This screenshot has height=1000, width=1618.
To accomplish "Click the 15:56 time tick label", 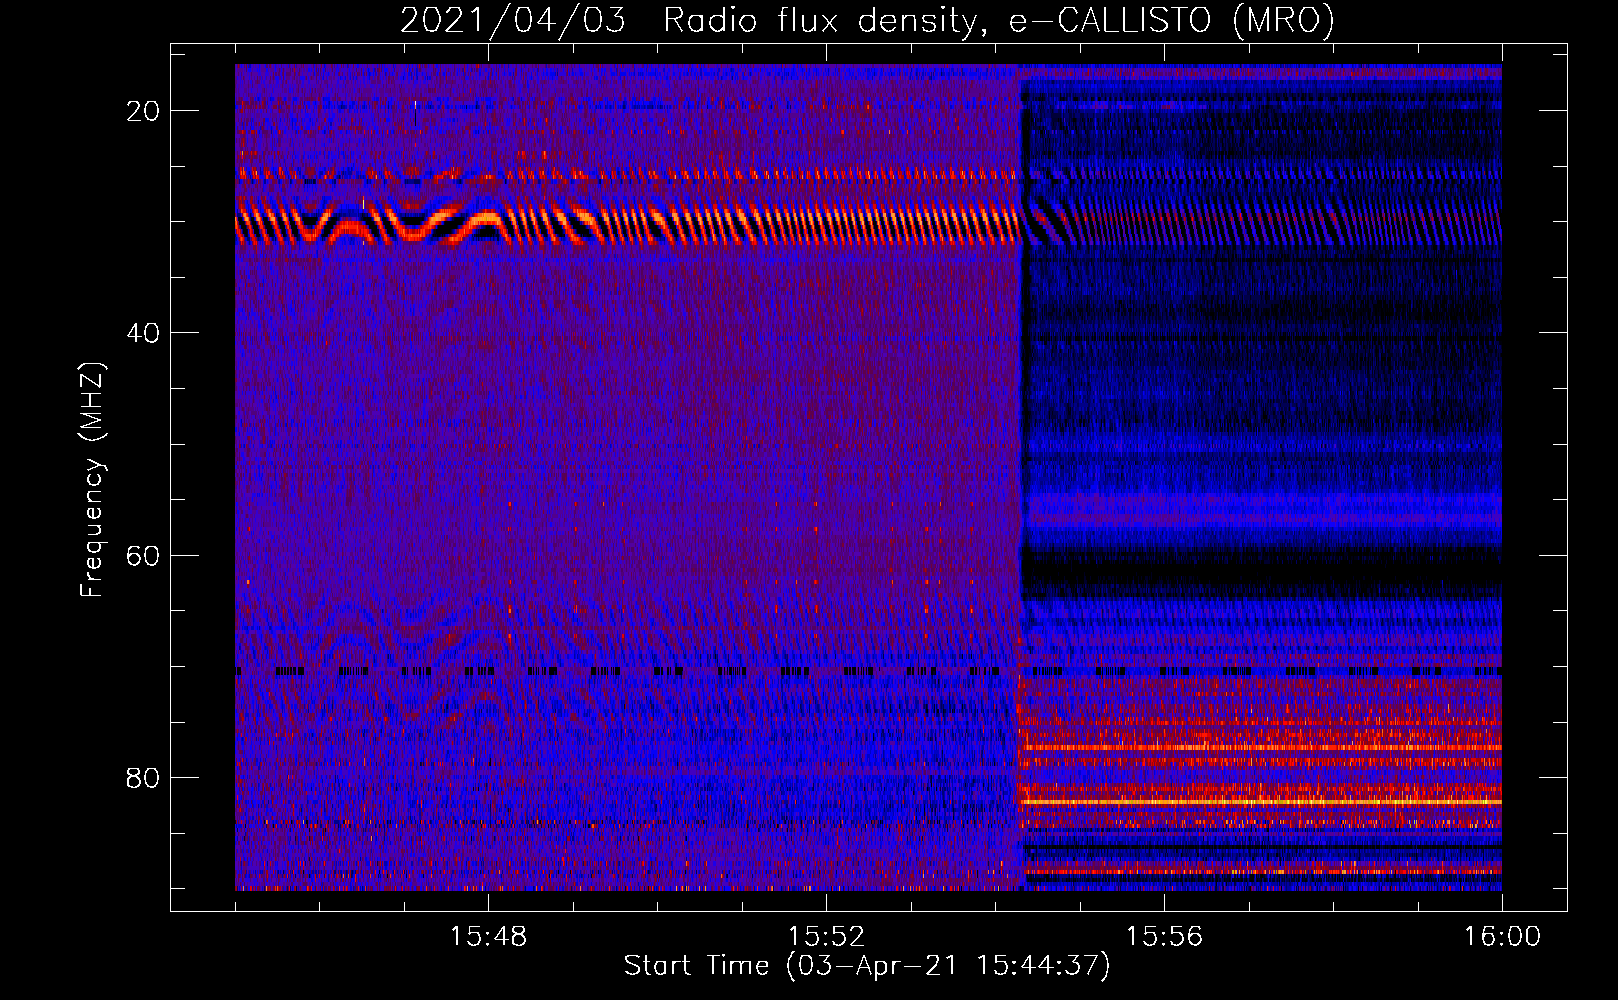I will [x=1164, y=937].
